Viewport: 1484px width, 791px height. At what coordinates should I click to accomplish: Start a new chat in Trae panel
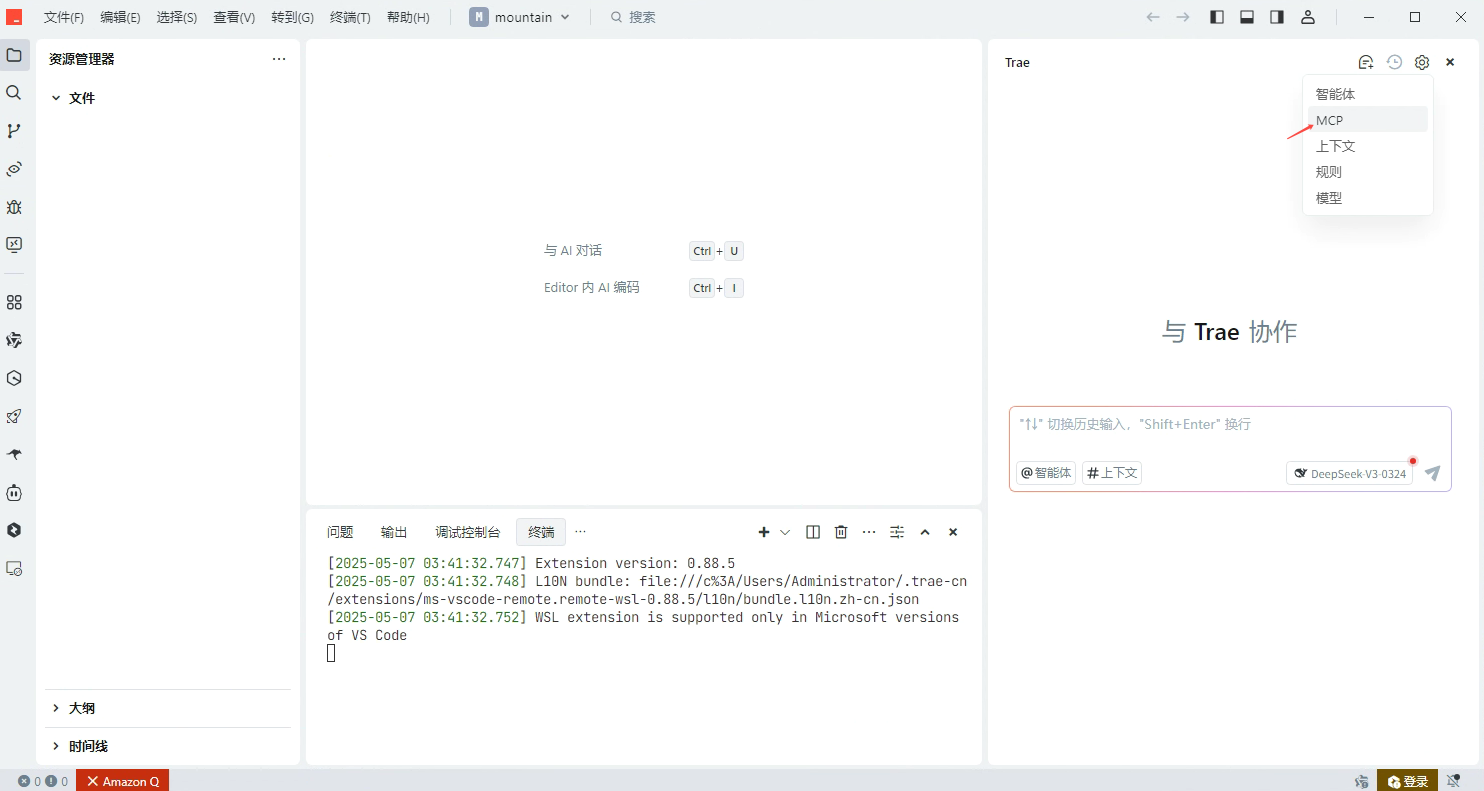pos(1366,62)
